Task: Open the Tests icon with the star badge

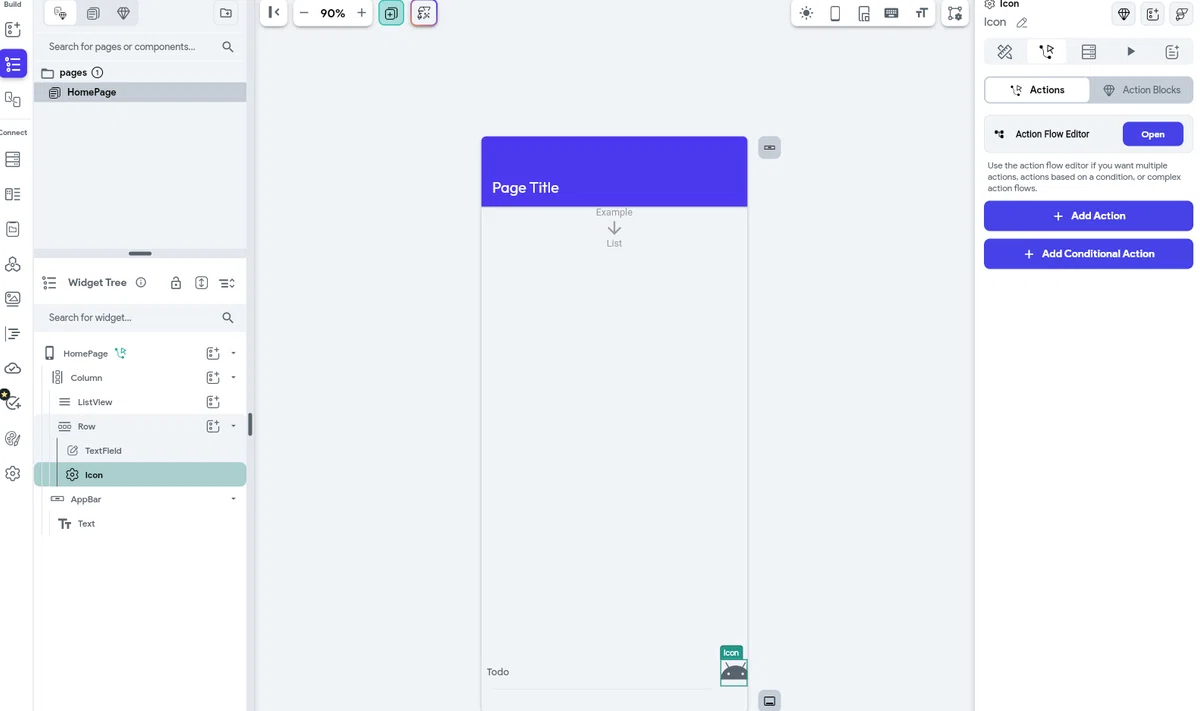Action: tap(11, 401)
